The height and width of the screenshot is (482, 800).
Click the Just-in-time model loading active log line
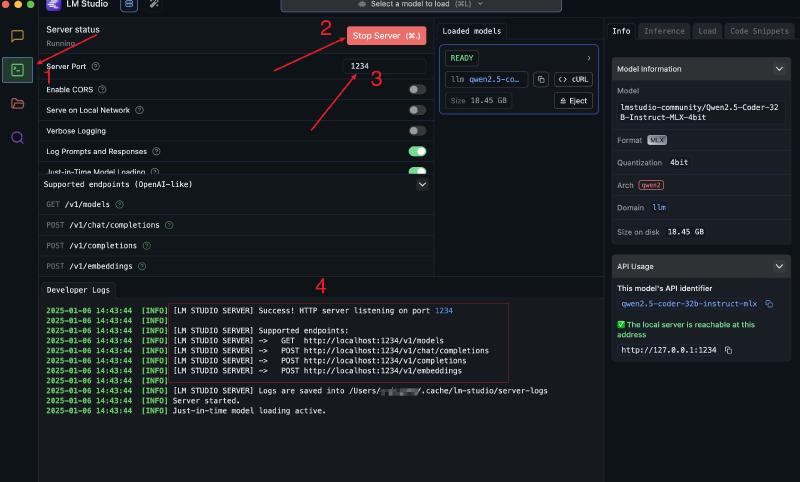coord(249,411)
